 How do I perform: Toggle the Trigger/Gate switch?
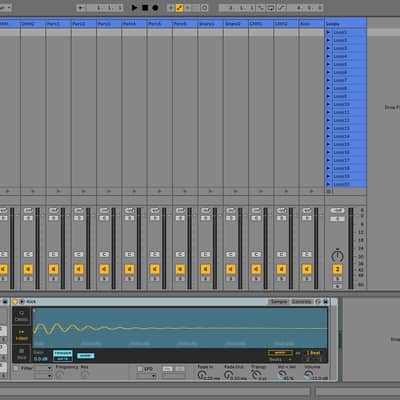coord(63,356)
